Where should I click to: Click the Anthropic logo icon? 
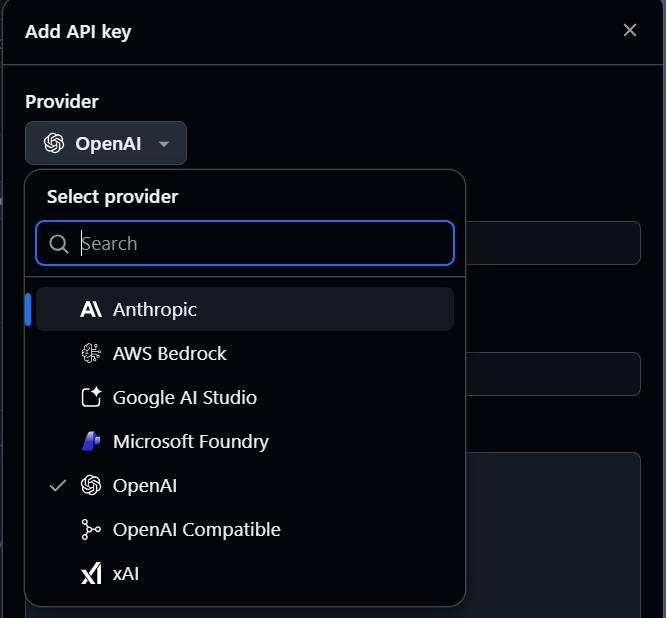[91, 309]
